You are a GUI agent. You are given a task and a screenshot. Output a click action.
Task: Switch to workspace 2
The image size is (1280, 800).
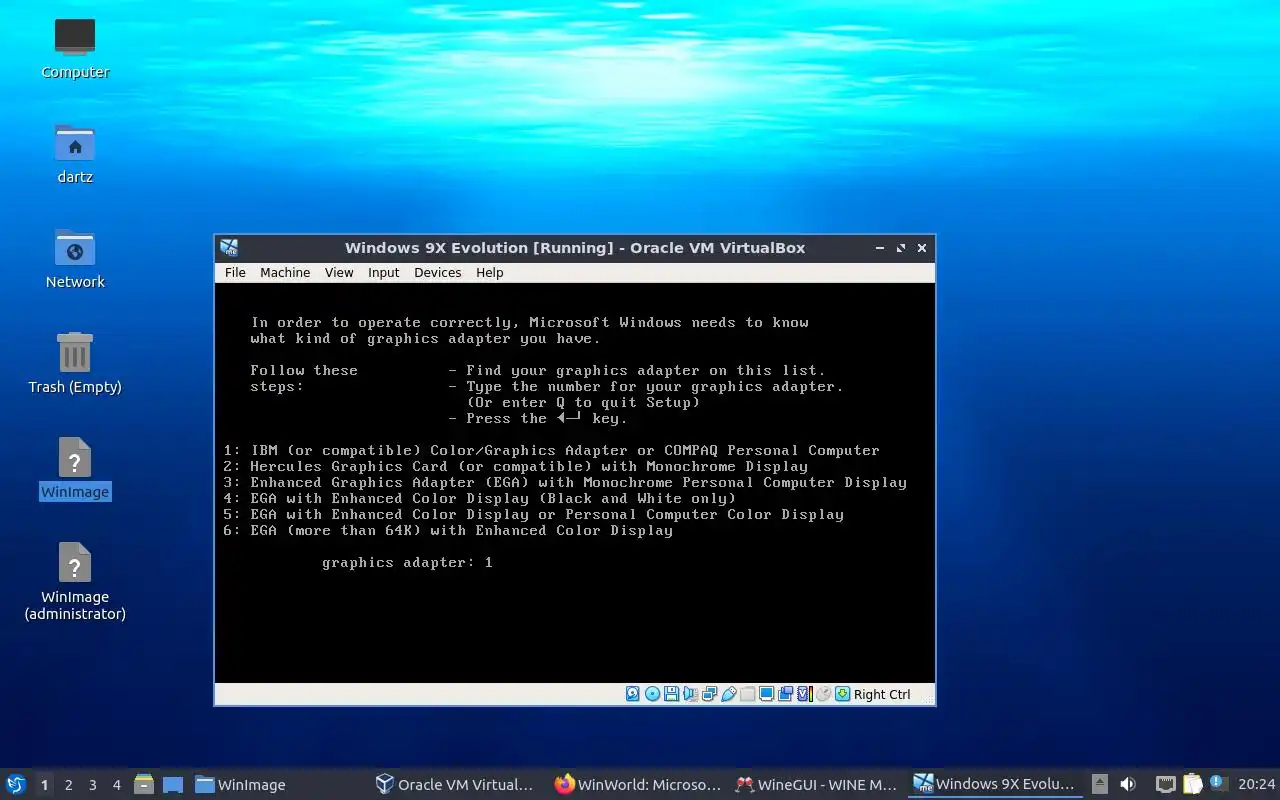(68, 785)
